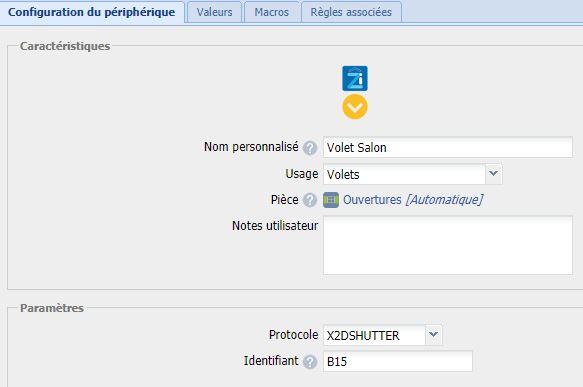
Task: Focus the Nom personnalisé field with Volet Salon
Action: [x=448, y=147]
